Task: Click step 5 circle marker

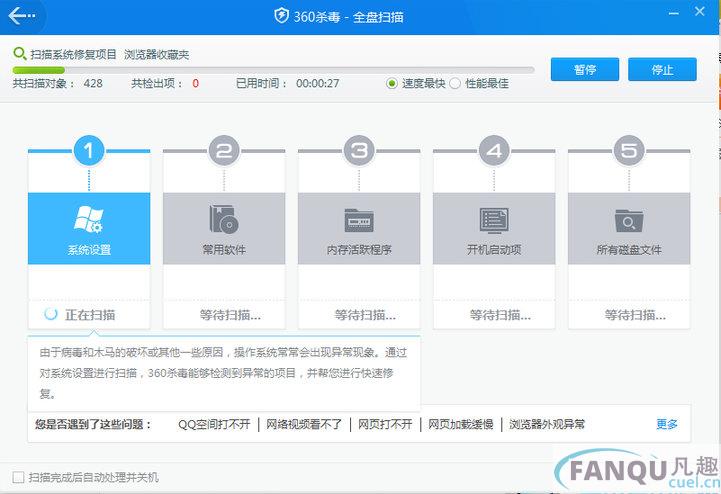Action: (629, 150)
